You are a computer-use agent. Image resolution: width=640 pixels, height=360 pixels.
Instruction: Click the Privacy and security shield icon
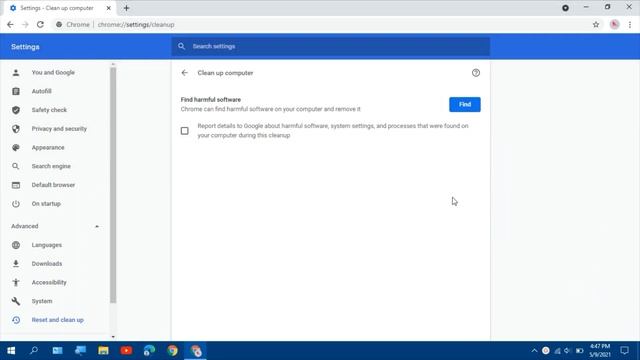(16, 129)
